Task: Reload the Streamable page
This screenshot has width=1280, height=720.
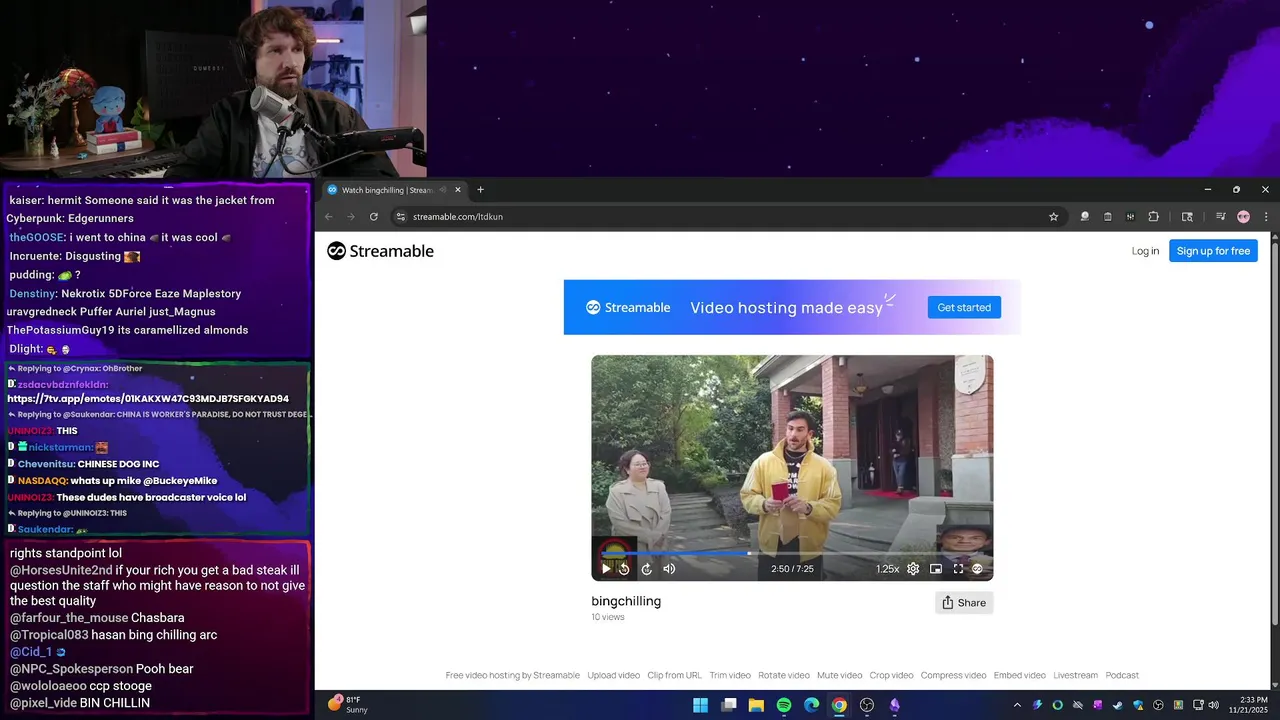Action: 374,216
